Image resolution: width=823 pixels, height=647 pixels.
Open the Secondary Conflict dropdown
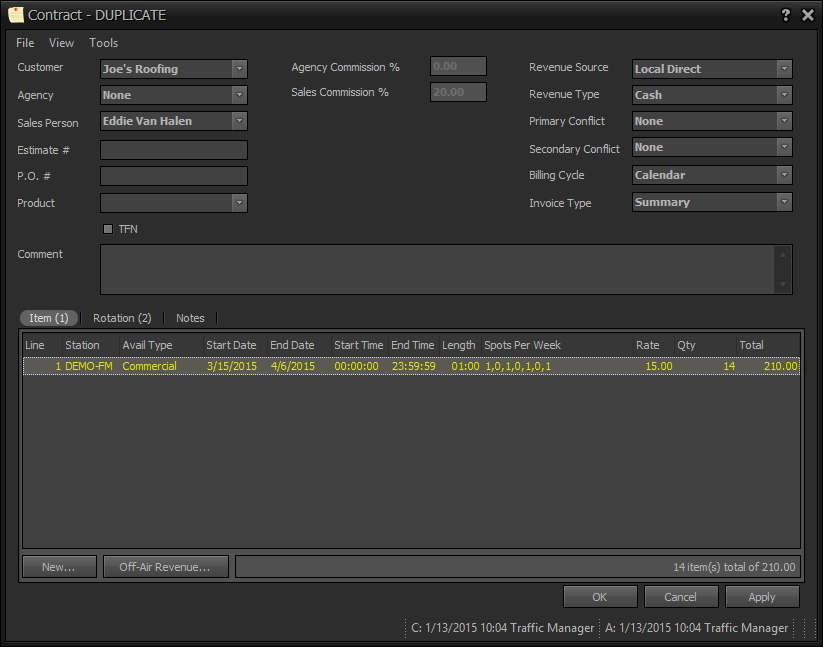(784, 147)
